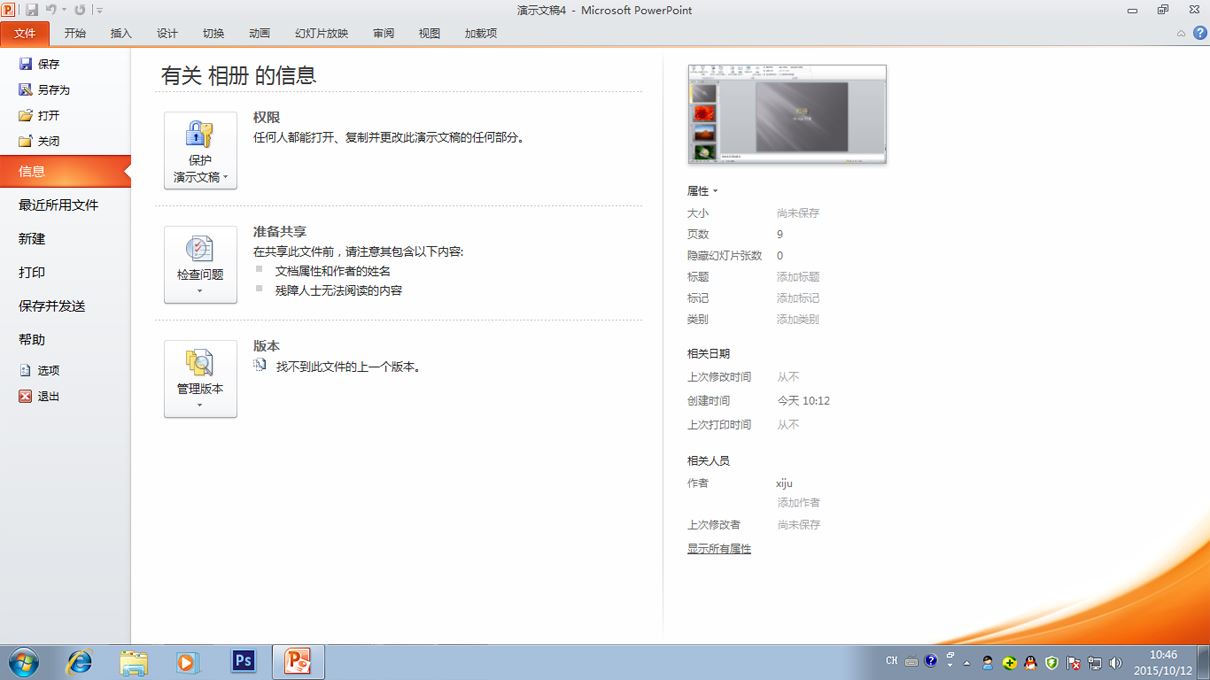Click the blue help question mark icon
Viewport: 1210px width, 680px height.
click(1200, 33)
